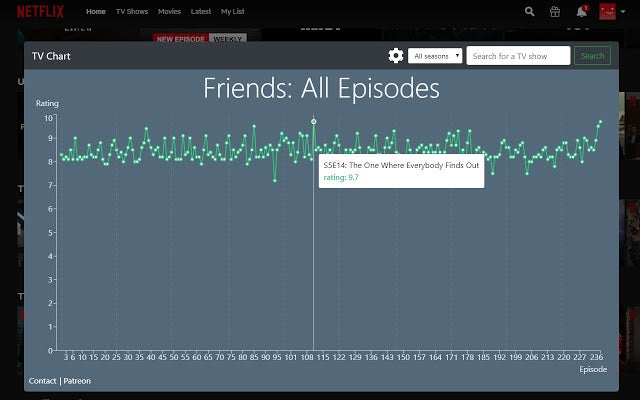The height and width of the screenshot is (400, 640).
Task: Click the lowest rating point near episode 95
Action: click(x=275, y=180)
